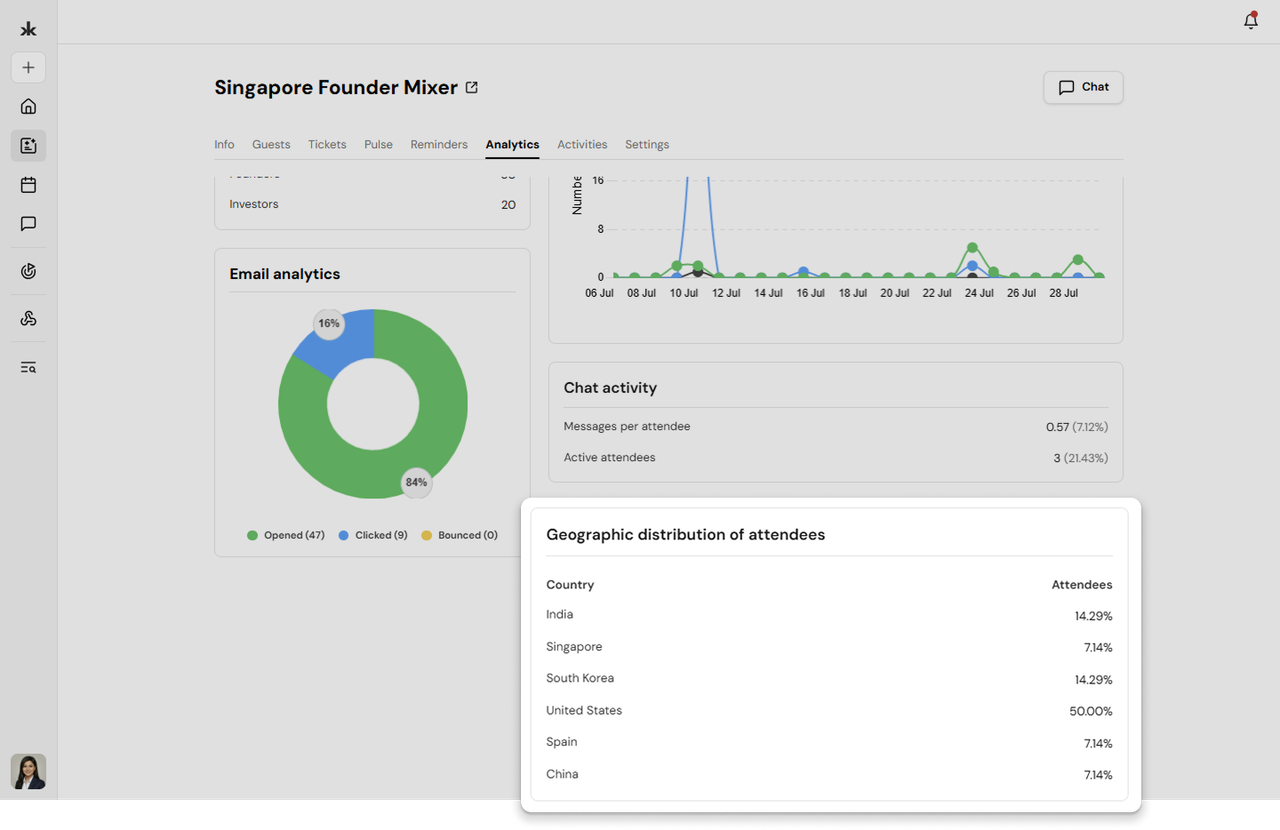
Task: Click the Investors count 20
Action: pyautogui.click(x=508, y=205)
